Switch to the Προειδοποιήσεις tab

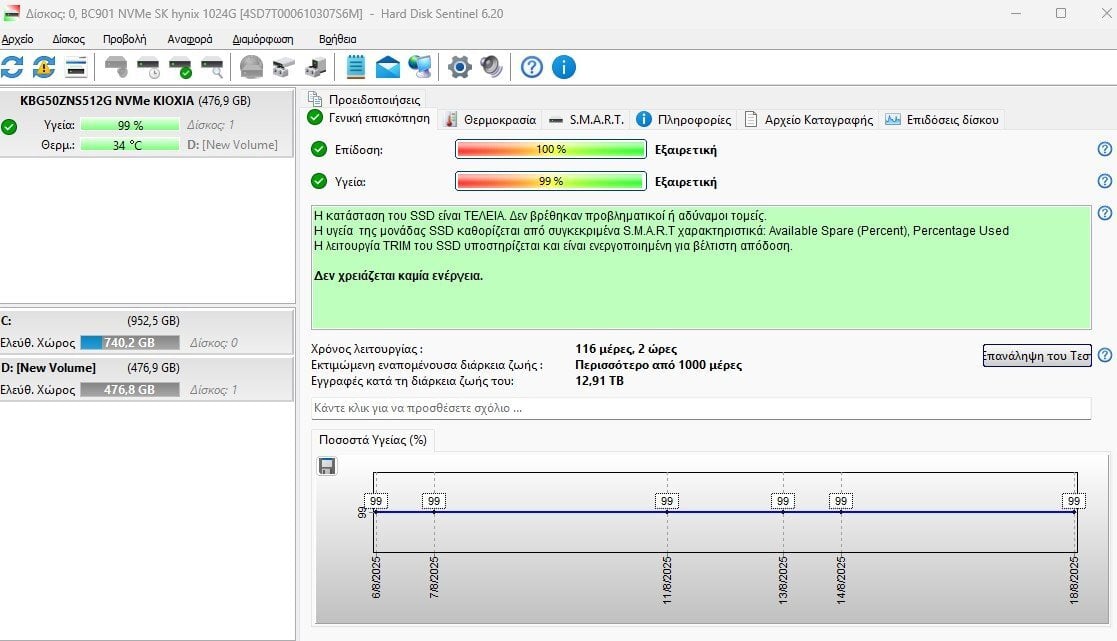pyautogui.click(x=365, y=100)
